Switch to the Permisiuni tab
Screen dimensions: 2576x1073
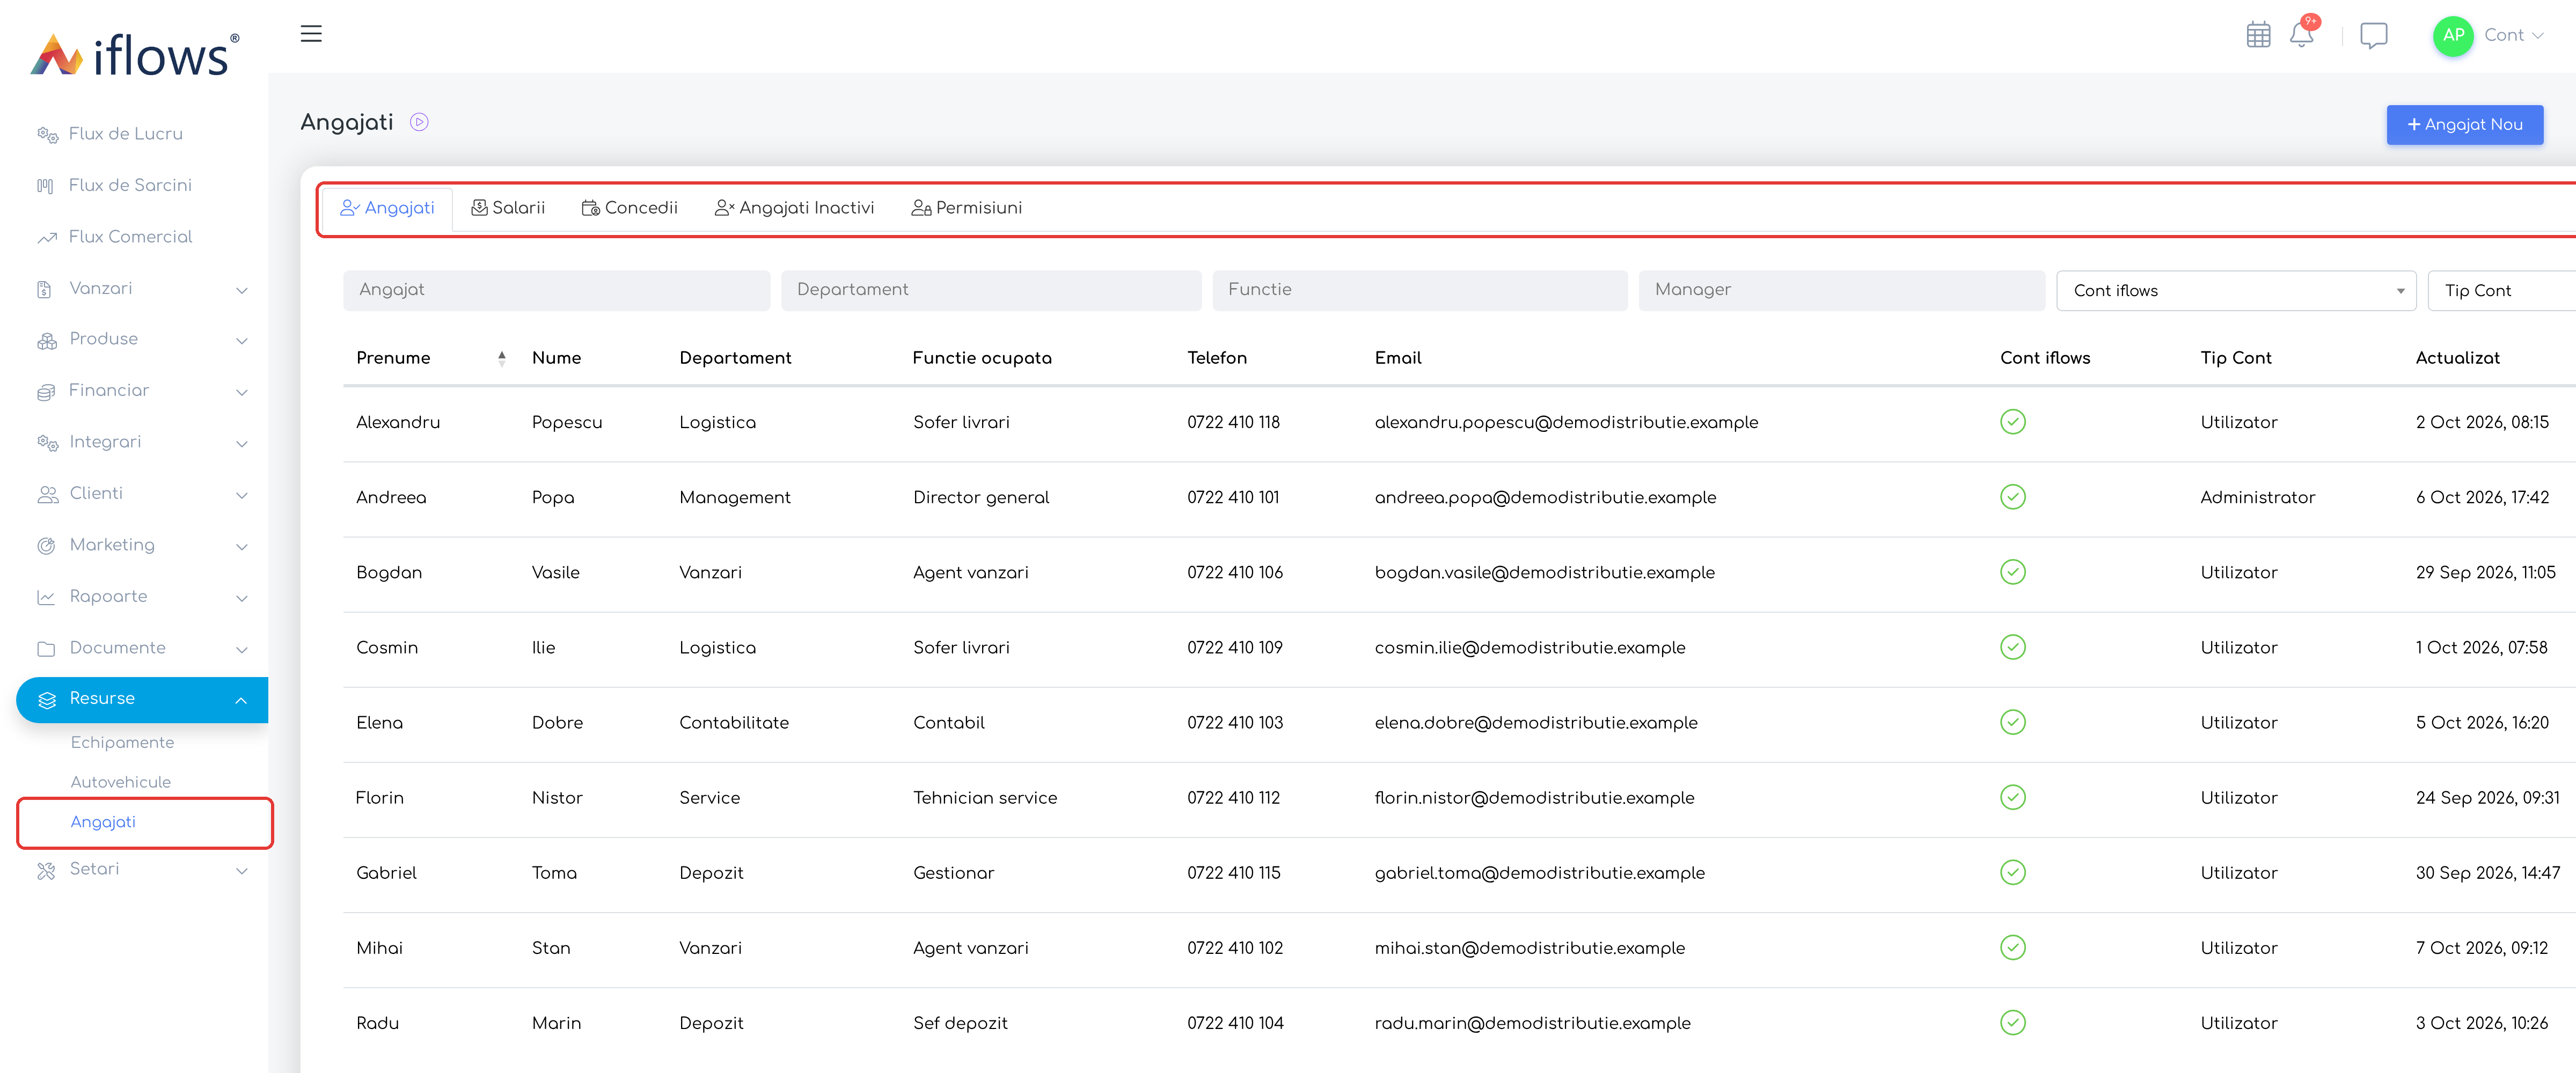(967, 208)
